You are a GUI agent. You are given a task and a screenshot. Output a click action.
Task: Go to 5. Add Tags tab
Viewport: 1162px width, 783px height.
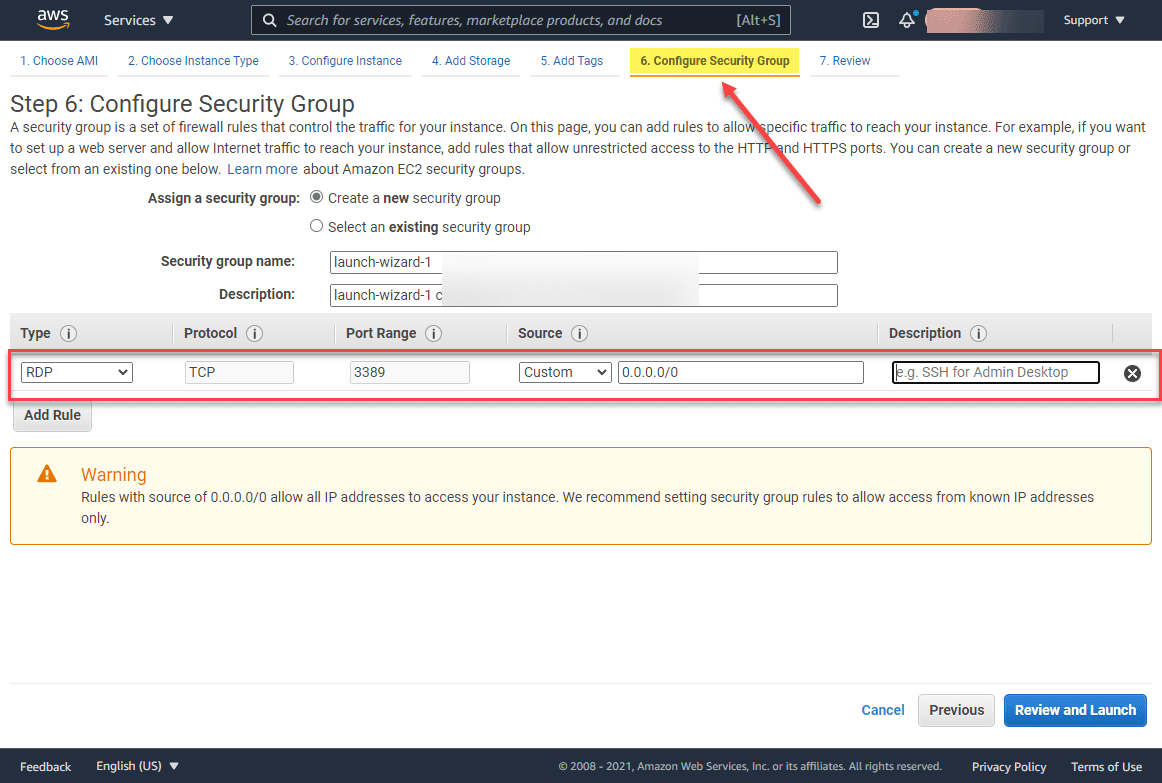click(572, 61)
